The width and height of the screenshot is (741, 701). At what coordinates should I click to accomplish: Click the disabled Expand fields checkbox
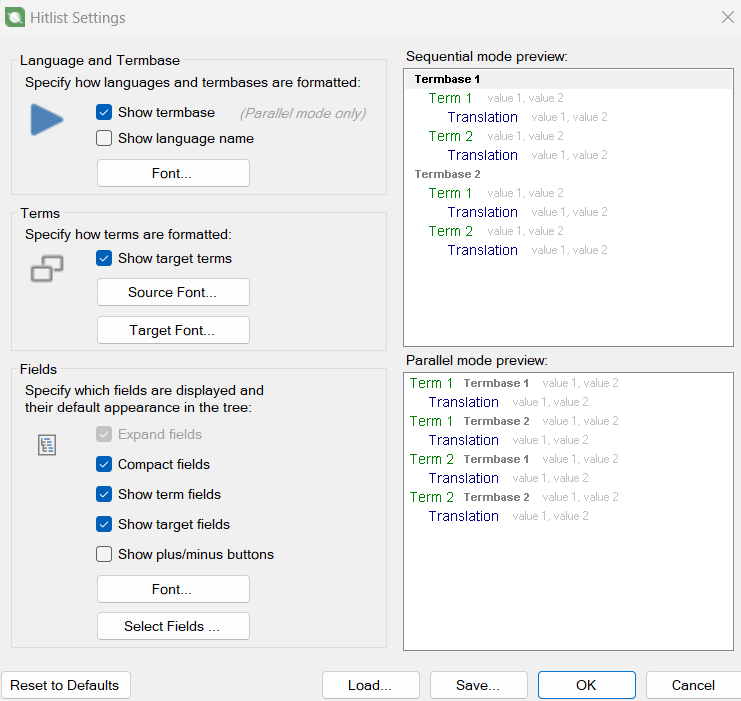(x=104, y=434)
